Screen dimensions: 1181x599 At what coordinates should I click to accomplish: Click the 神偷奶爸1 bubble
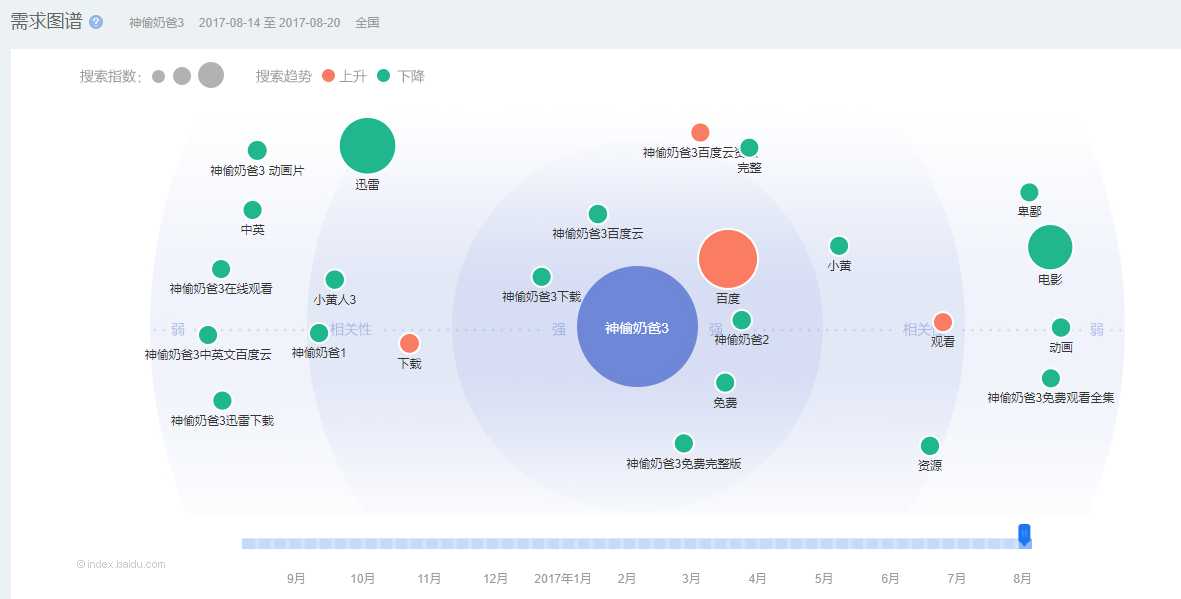click(x=319, y=332)
